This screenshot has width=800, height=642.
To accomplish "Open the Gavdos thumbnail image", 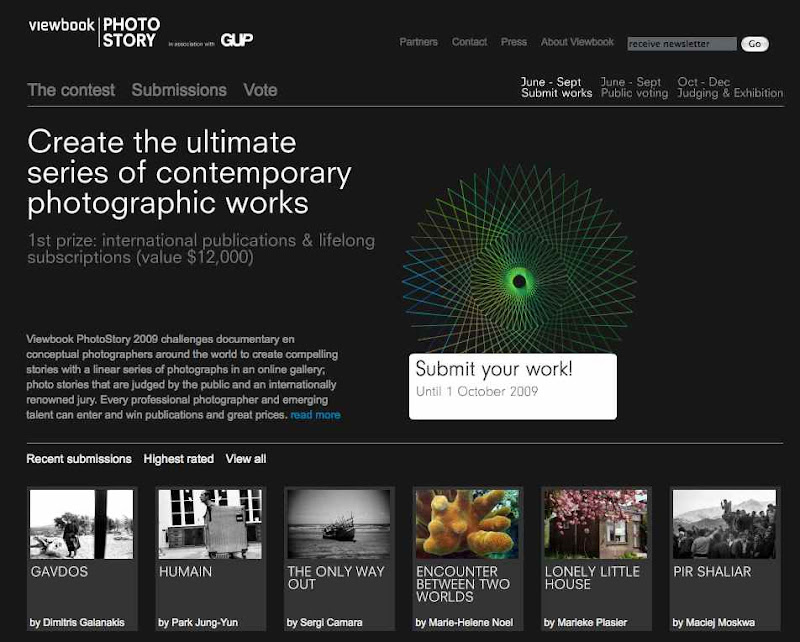I will pyautogui.click(x=82, y=524).
